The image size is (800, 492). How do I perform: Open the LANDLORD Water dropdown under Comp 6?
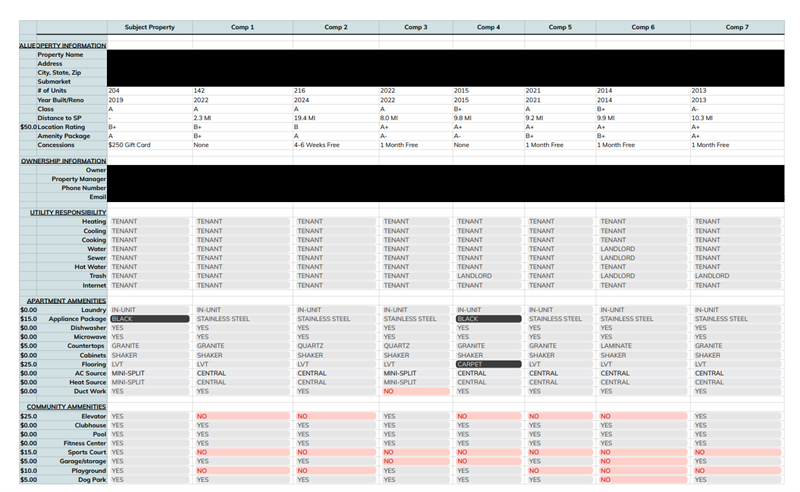643,249
